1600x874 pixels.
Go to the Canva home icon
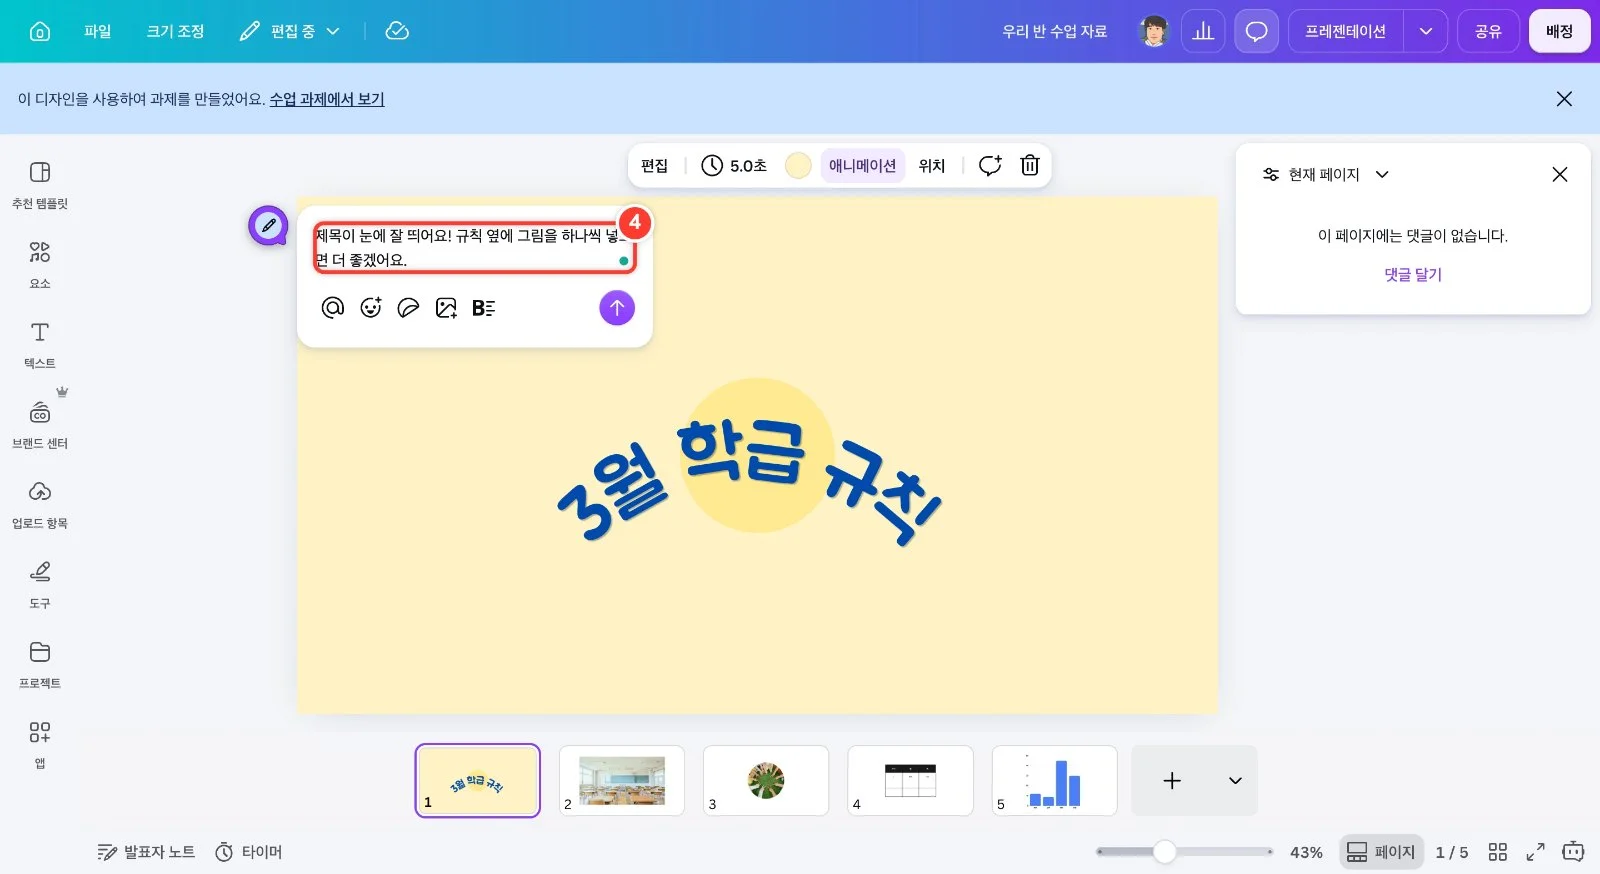tap(40, 31)
